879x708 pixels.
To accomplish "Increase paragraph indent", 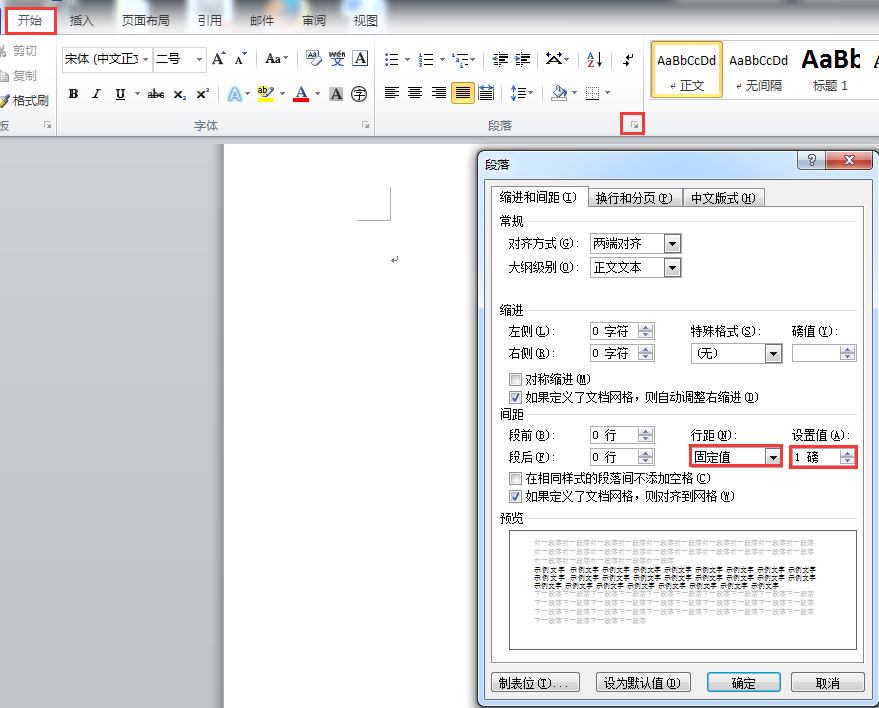I will [x=522, y=59].
